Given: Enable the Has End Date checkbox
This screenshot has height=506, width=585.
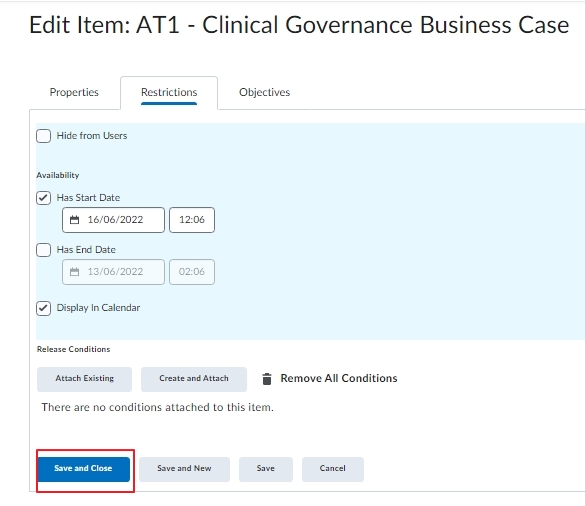Looking at the screenshot, I should 44,250.
